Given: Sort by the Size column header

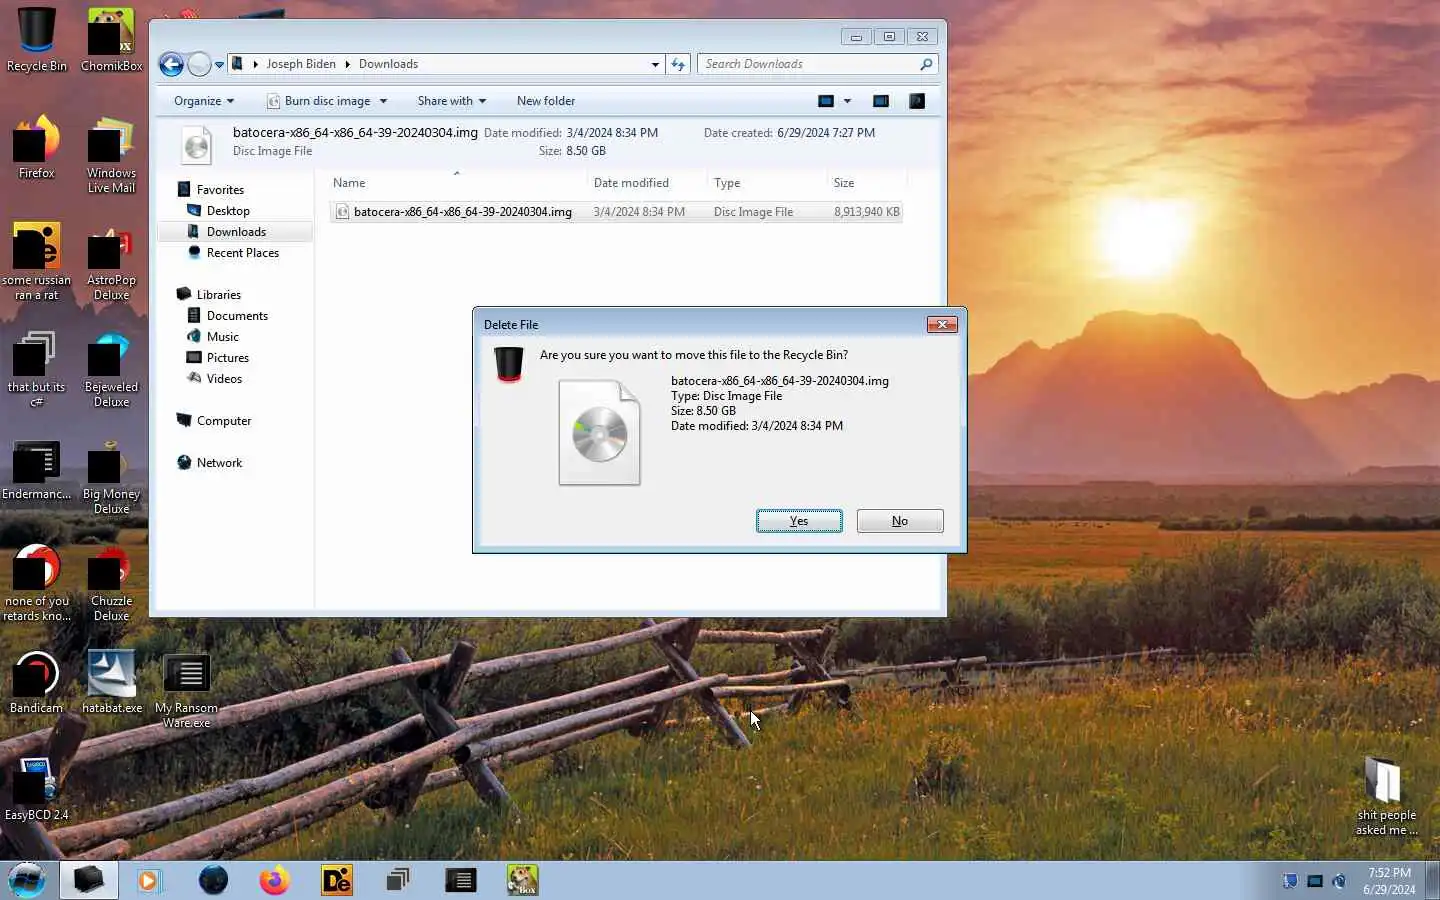Looking at the screenshot, I should 866,183.
